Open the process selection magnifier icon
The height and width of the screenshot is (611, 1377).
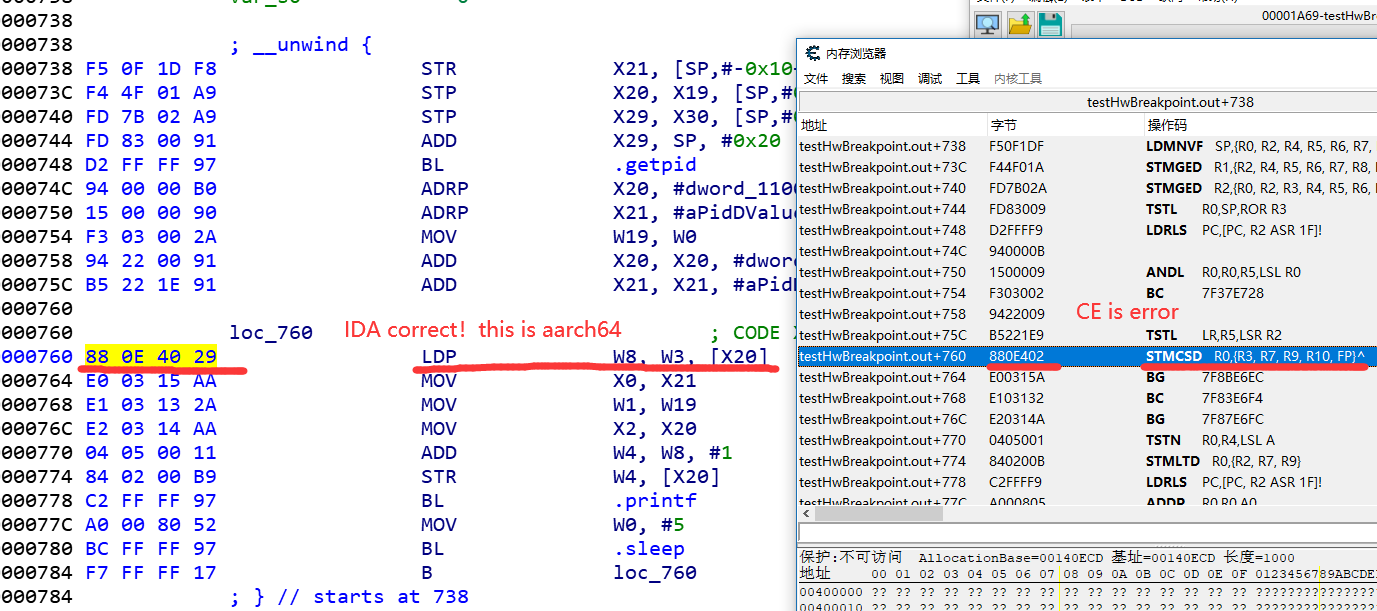click(x=988, y=25)
